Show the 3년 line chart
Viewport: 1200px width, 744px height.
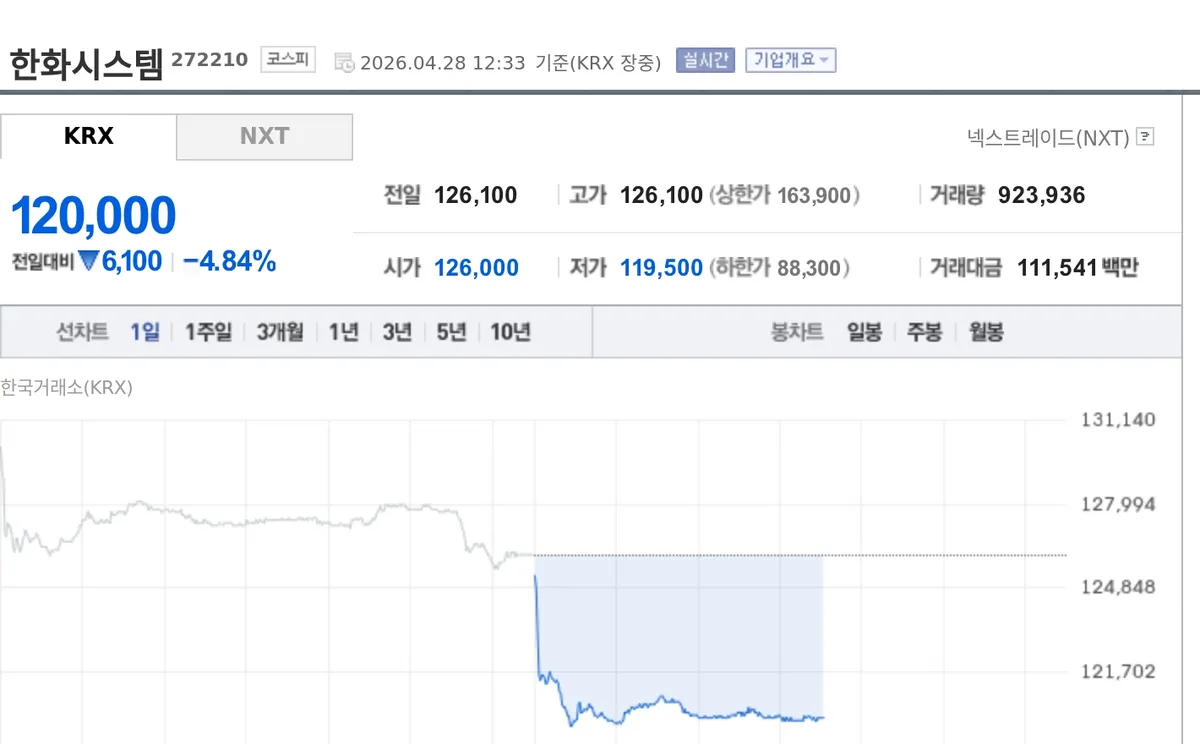point(397,332)
